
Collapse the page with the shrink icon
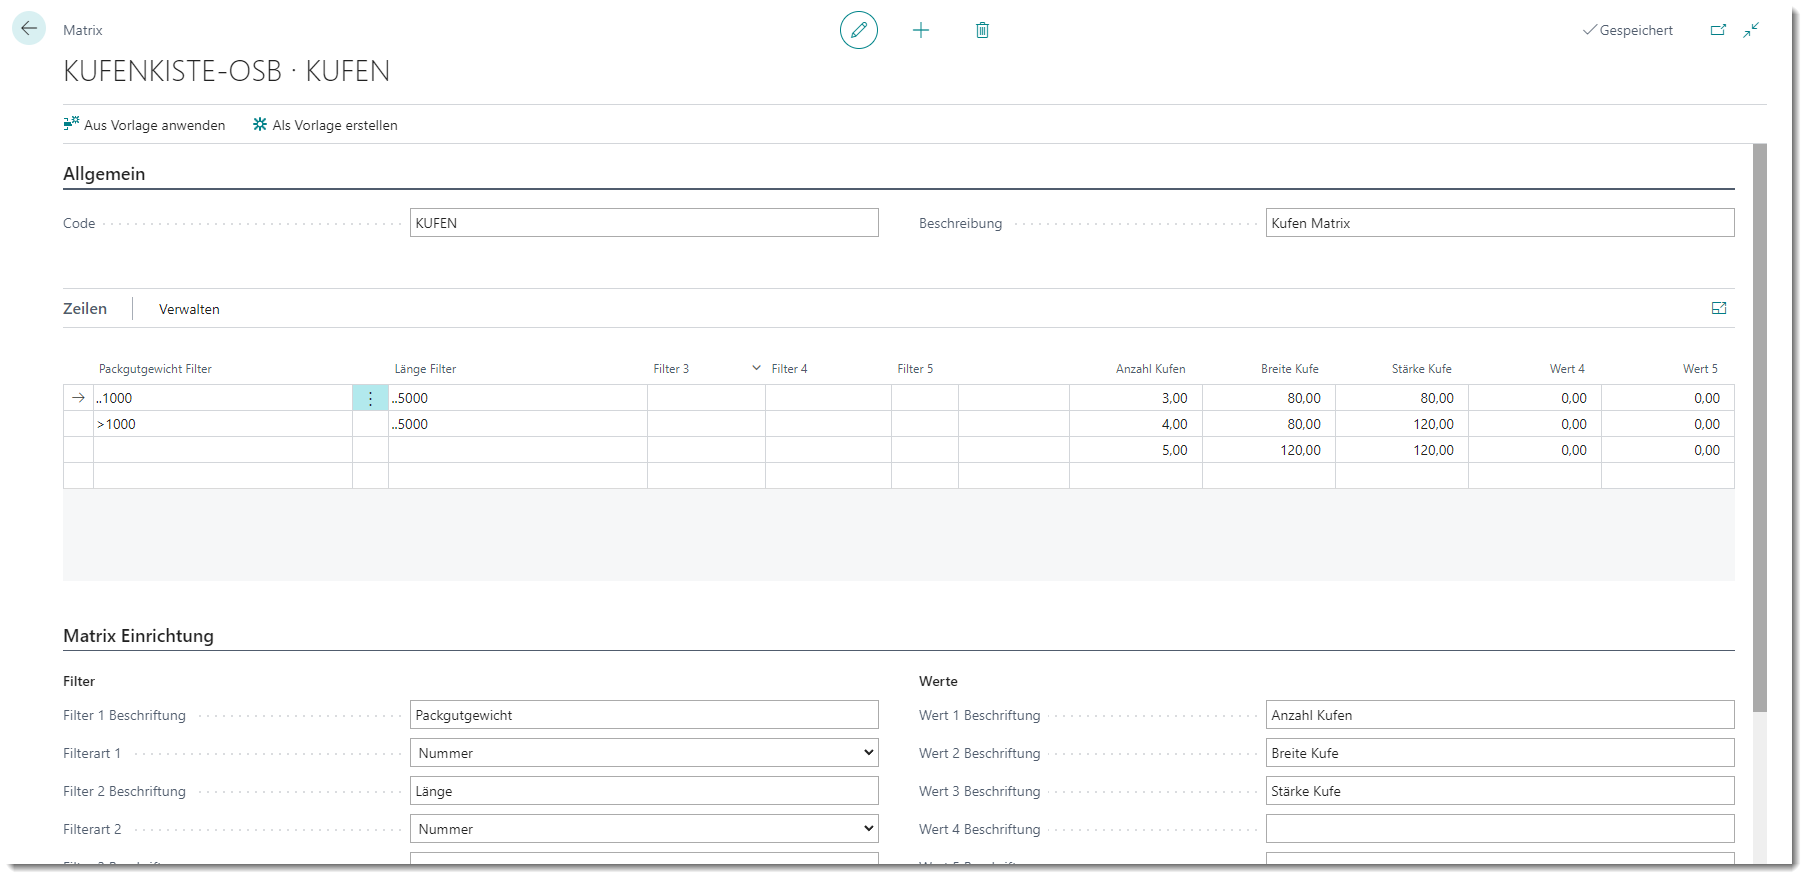[1751, 30]
